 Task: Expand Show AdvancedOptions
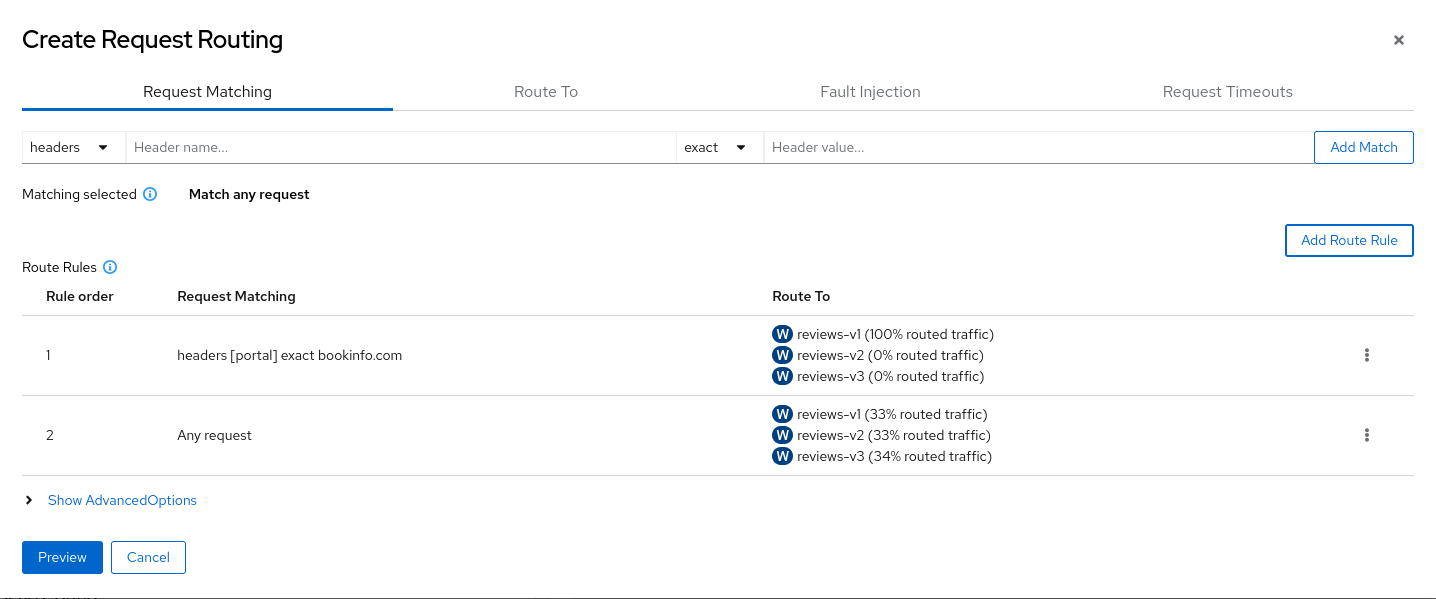122,500
